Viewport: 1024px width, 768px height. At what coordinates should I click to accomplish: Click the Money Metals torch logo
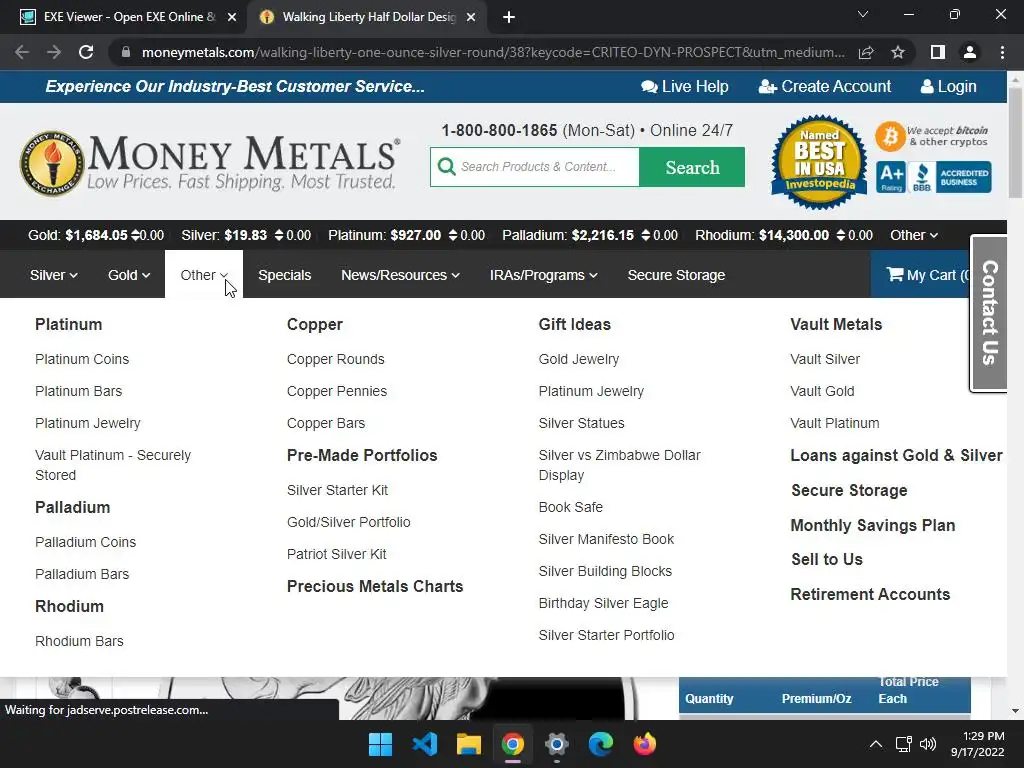(52, 163)
